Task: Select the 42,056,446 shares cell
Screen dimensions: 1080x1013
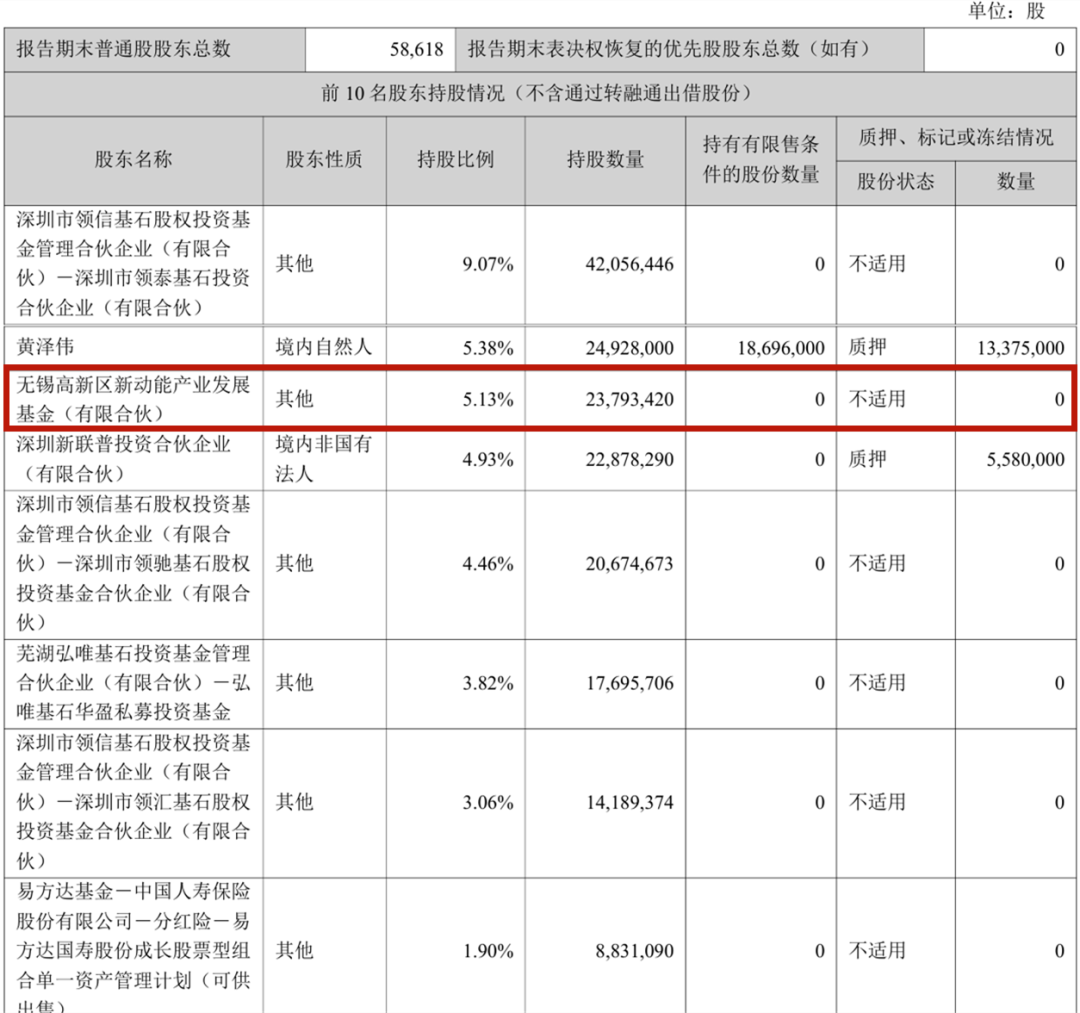Action: pos(629,264)
